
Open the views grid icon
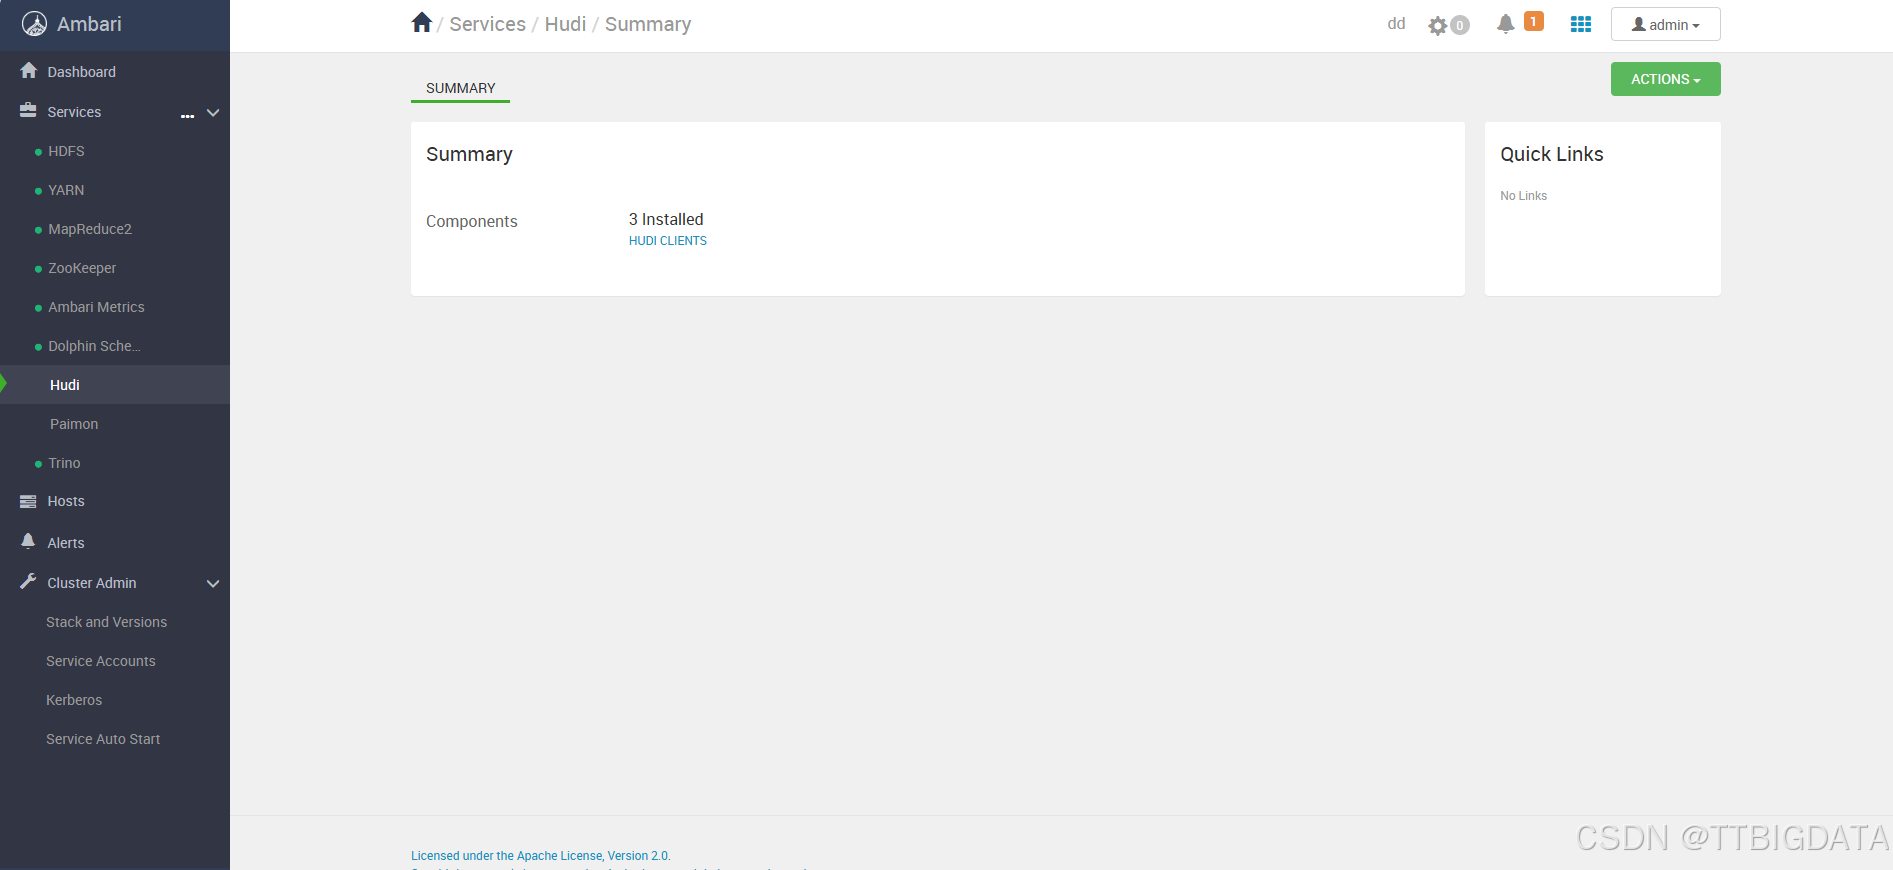1581,24
